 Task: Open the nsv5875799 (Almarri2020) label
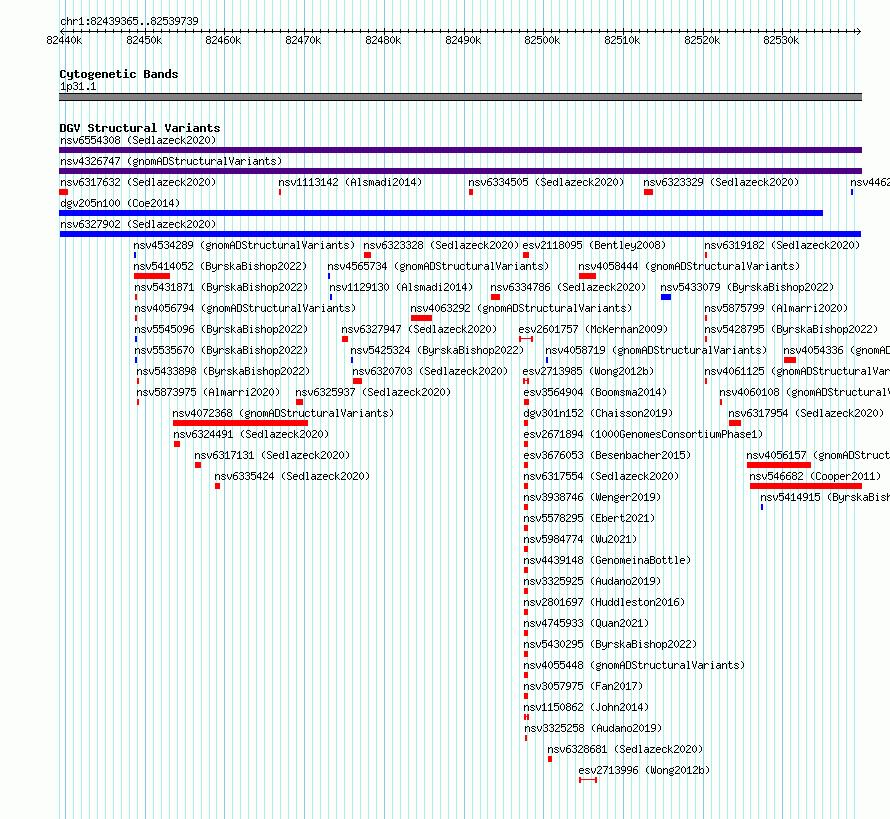coord(776,308)
